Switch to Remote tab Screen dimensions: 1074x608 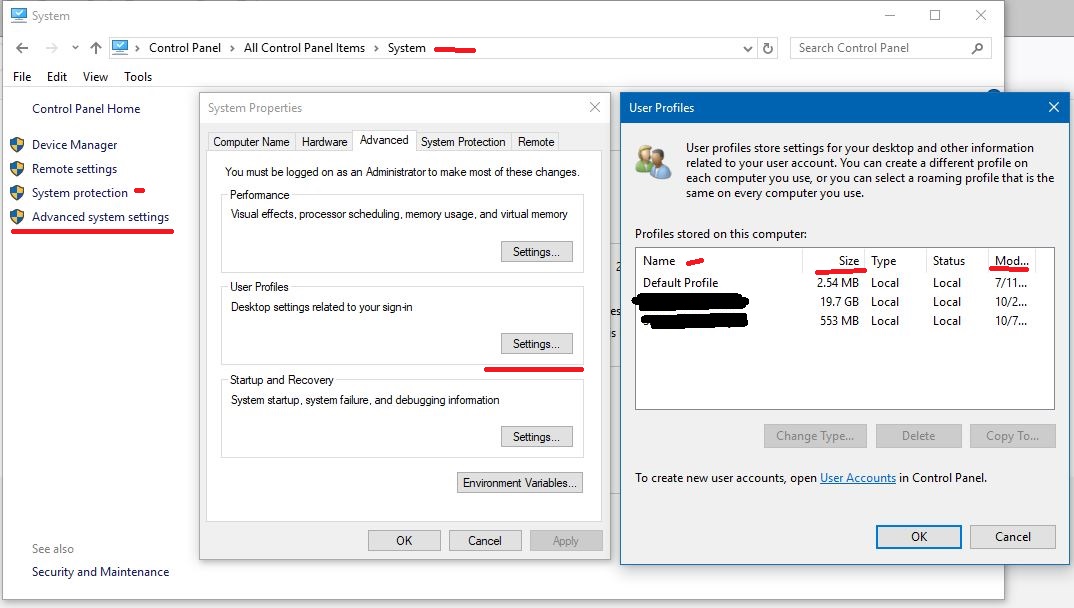536,142
